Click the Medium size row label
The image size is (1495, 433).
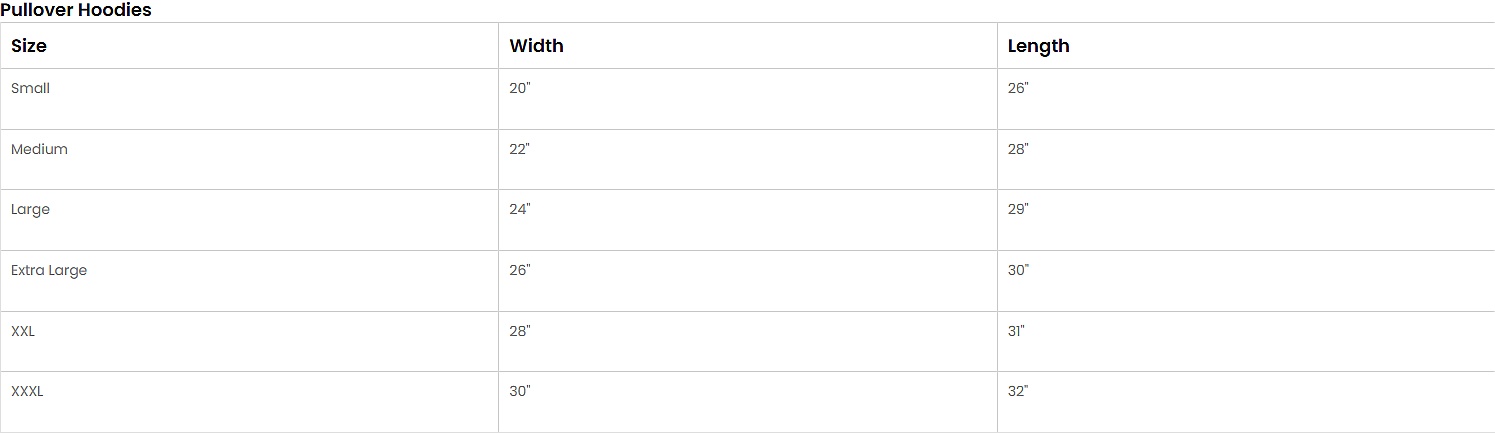[39, 149]
